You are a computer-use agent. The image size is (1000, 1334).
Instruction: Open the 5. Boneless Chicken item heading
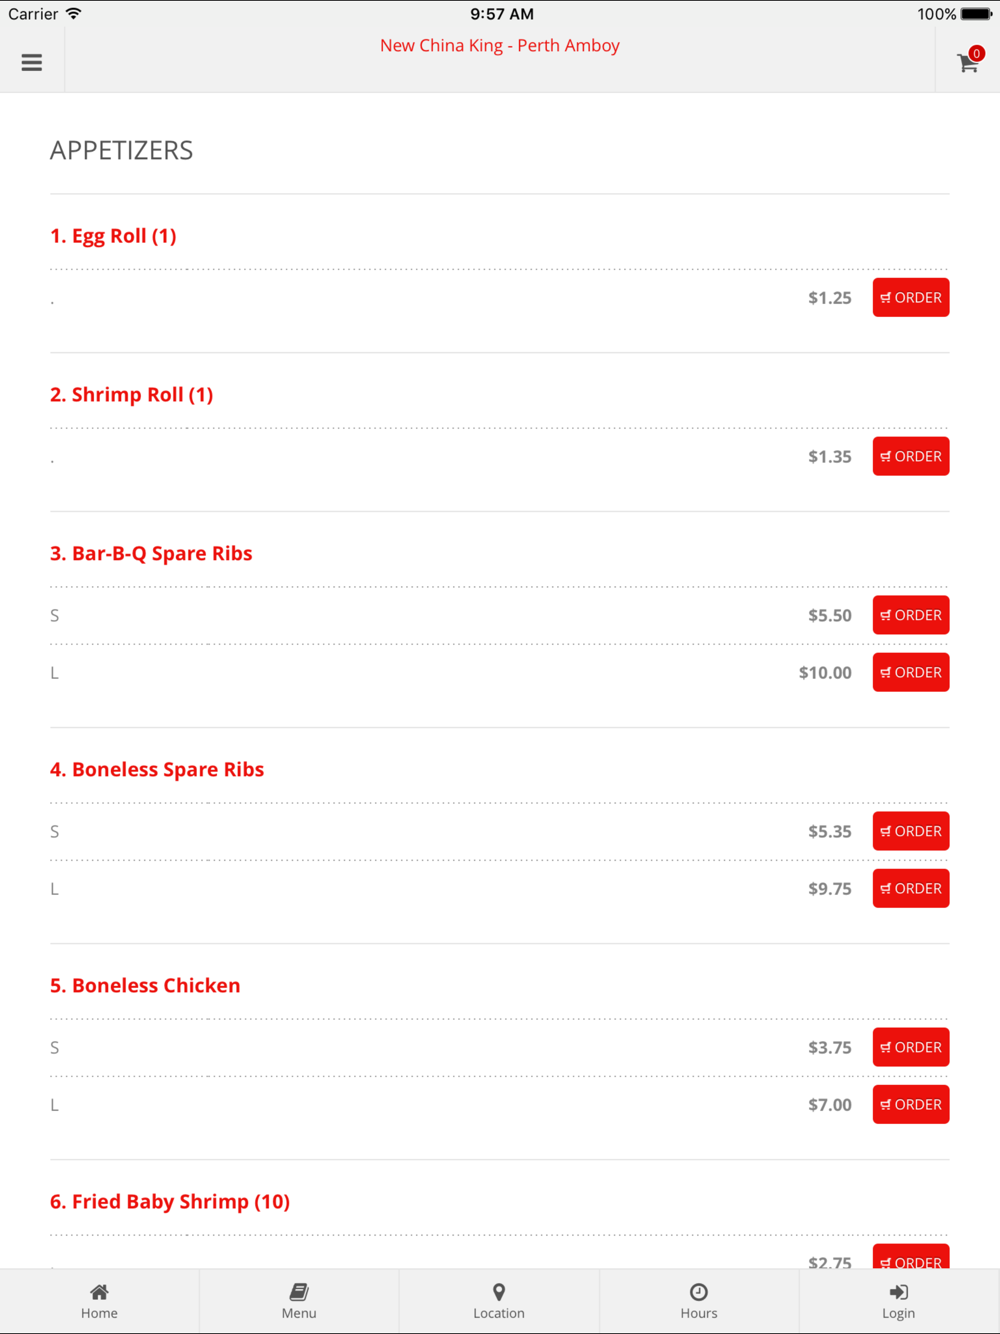pos(145,985)
